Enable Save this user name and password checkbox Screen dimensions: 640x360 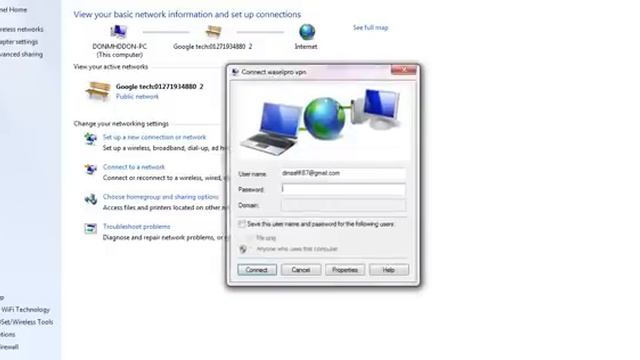[x=242, y=224]
